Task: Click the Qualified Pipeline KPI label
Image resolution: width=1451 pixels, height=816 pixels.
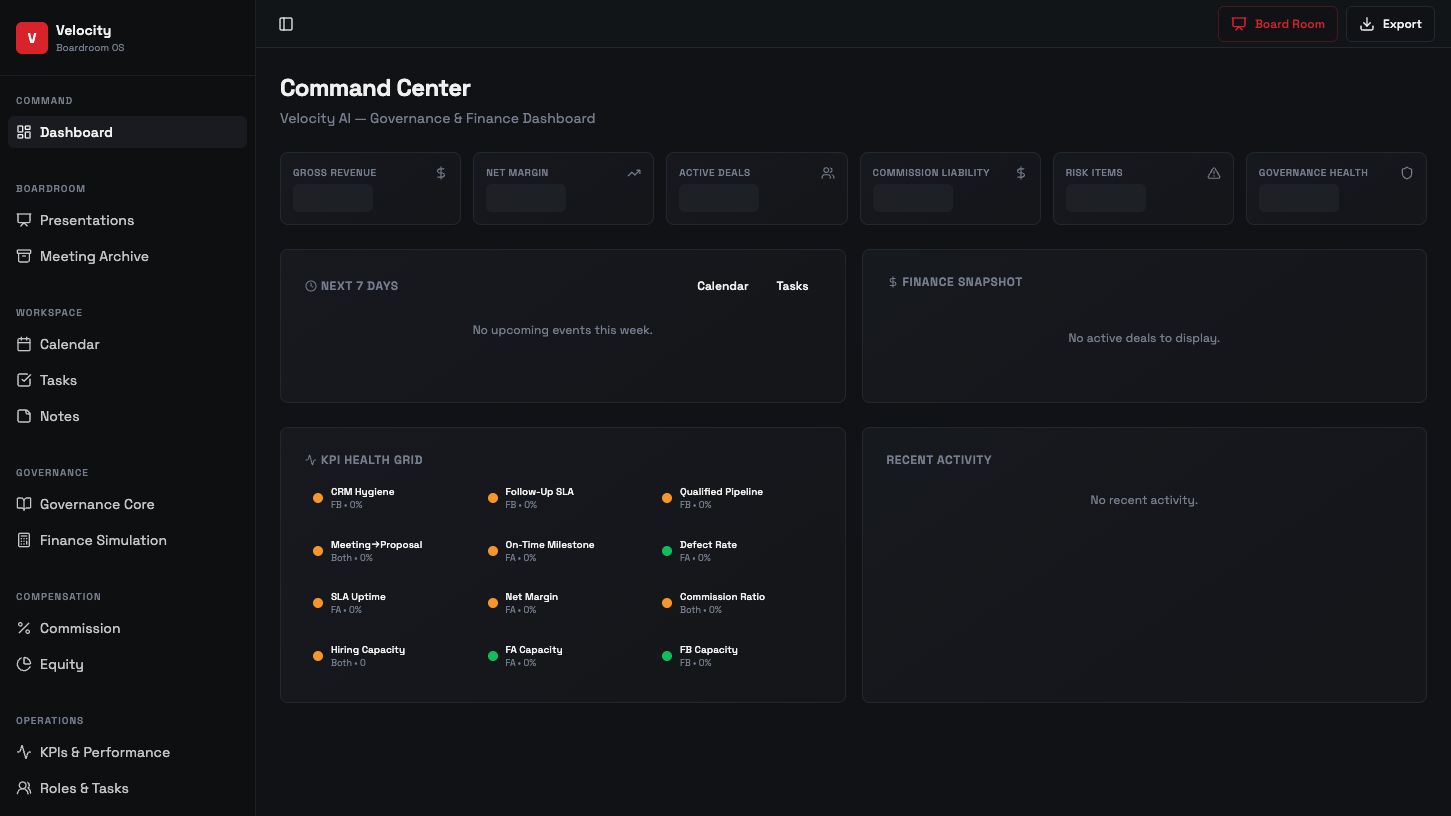Action: click(721, 492)
